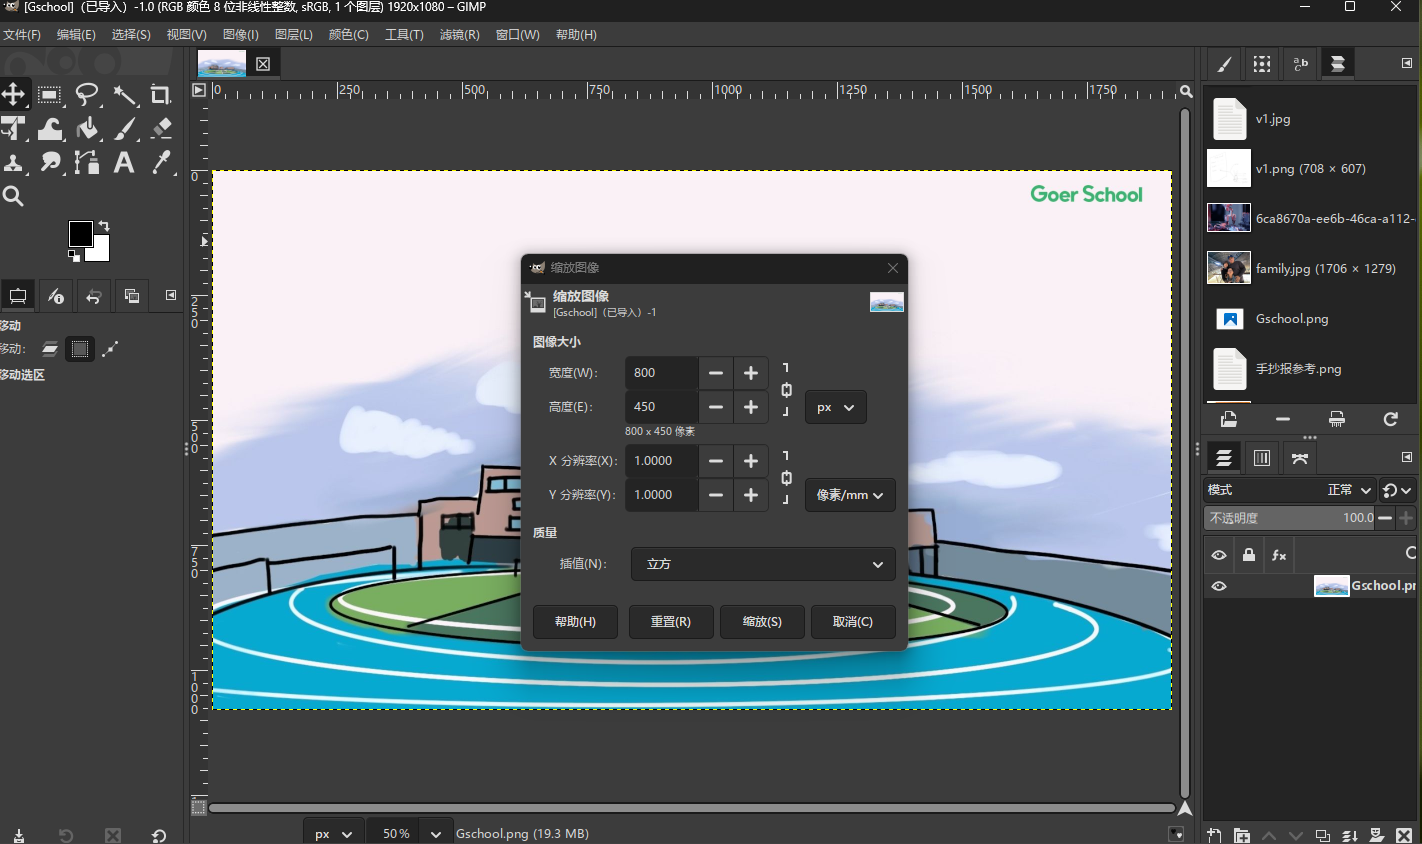Screen dimensions: 1422x844
Task: Toggle the width-height aspect ratio chain link
Action: 786,390
